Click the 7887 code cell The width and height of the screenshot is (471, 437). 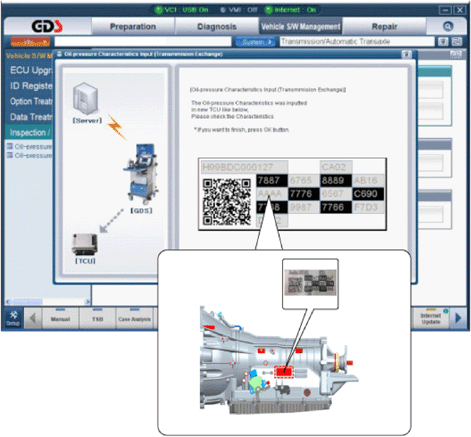click(x=272, y=180)
